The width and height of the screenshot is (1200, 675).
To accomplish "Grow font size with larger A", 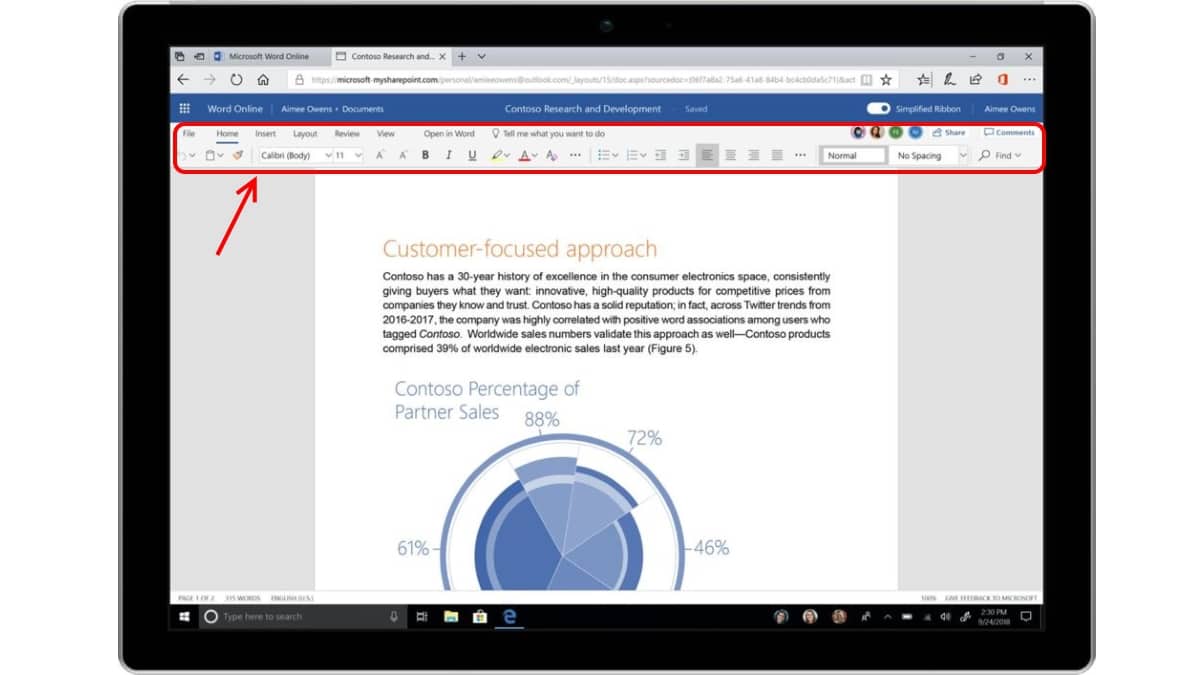I will [x=380, y=155].
